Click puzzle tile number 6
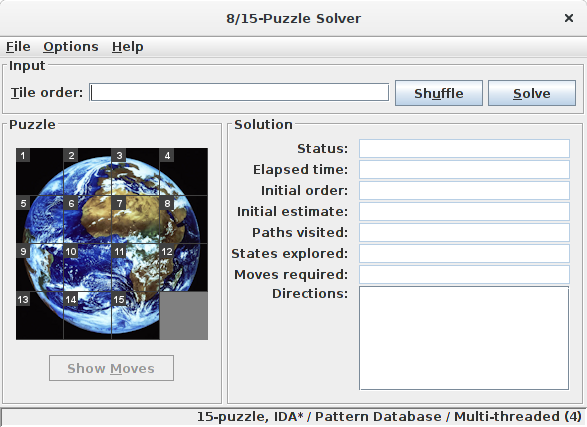The image size is (587, 427). 88,220
